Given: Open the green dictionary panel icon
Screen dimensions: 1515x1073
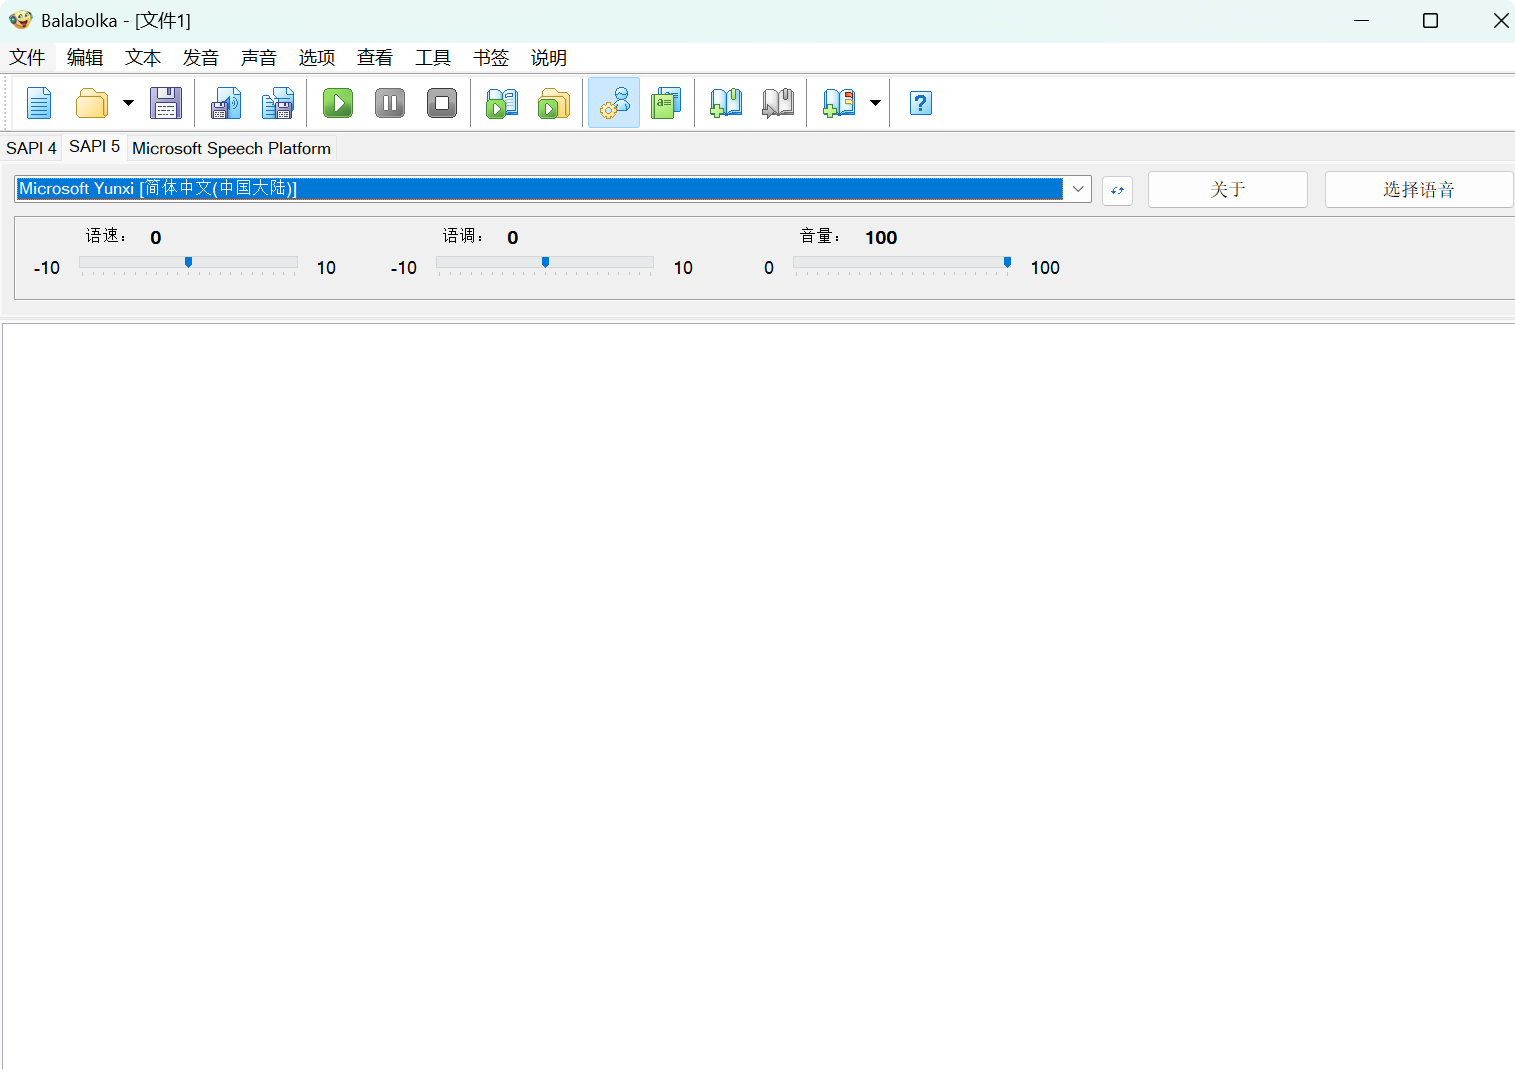Looking at the screenshot, I should pos(666,103).
